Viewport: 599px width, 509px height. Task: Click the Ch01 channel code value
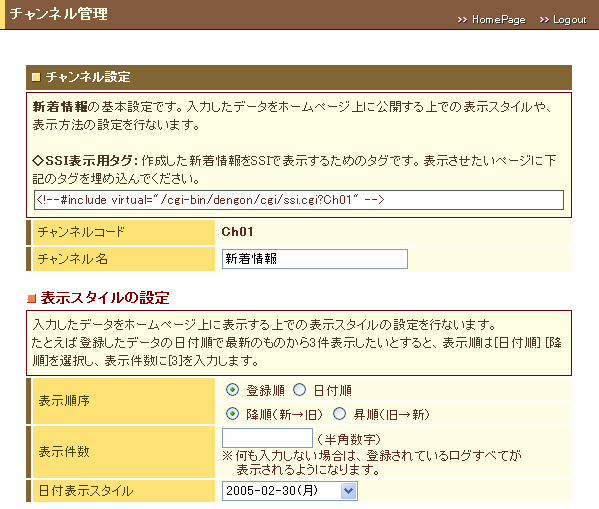237,232
